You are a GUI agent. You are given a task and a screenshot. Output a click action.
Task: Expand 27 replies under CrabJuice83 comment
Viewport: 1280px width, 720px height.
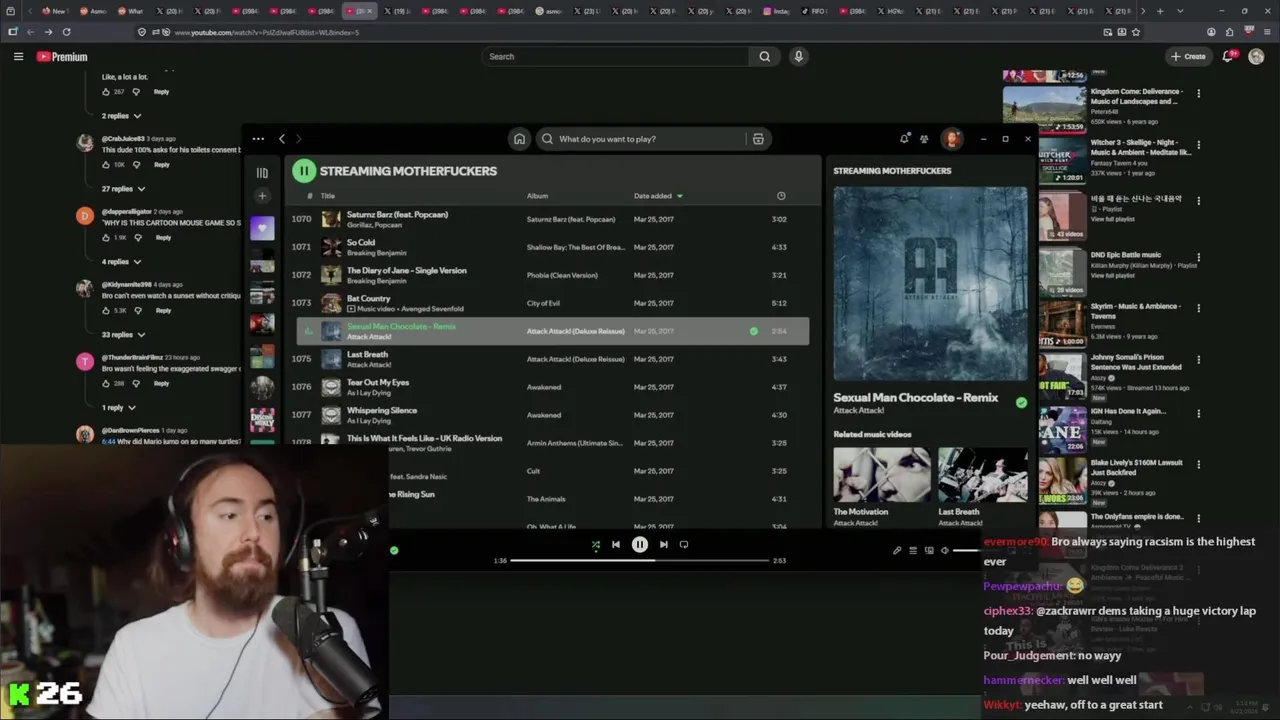click(x=124, y=189)
